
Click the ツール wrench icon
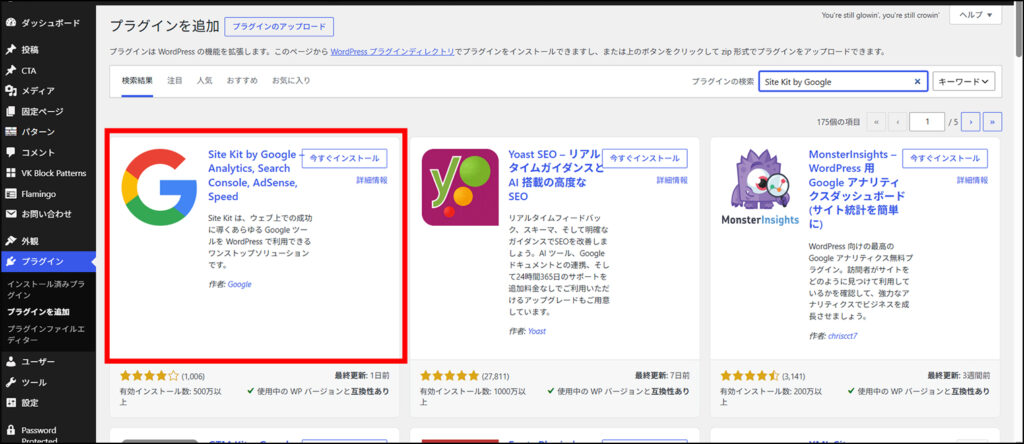[x=10, y=382]
